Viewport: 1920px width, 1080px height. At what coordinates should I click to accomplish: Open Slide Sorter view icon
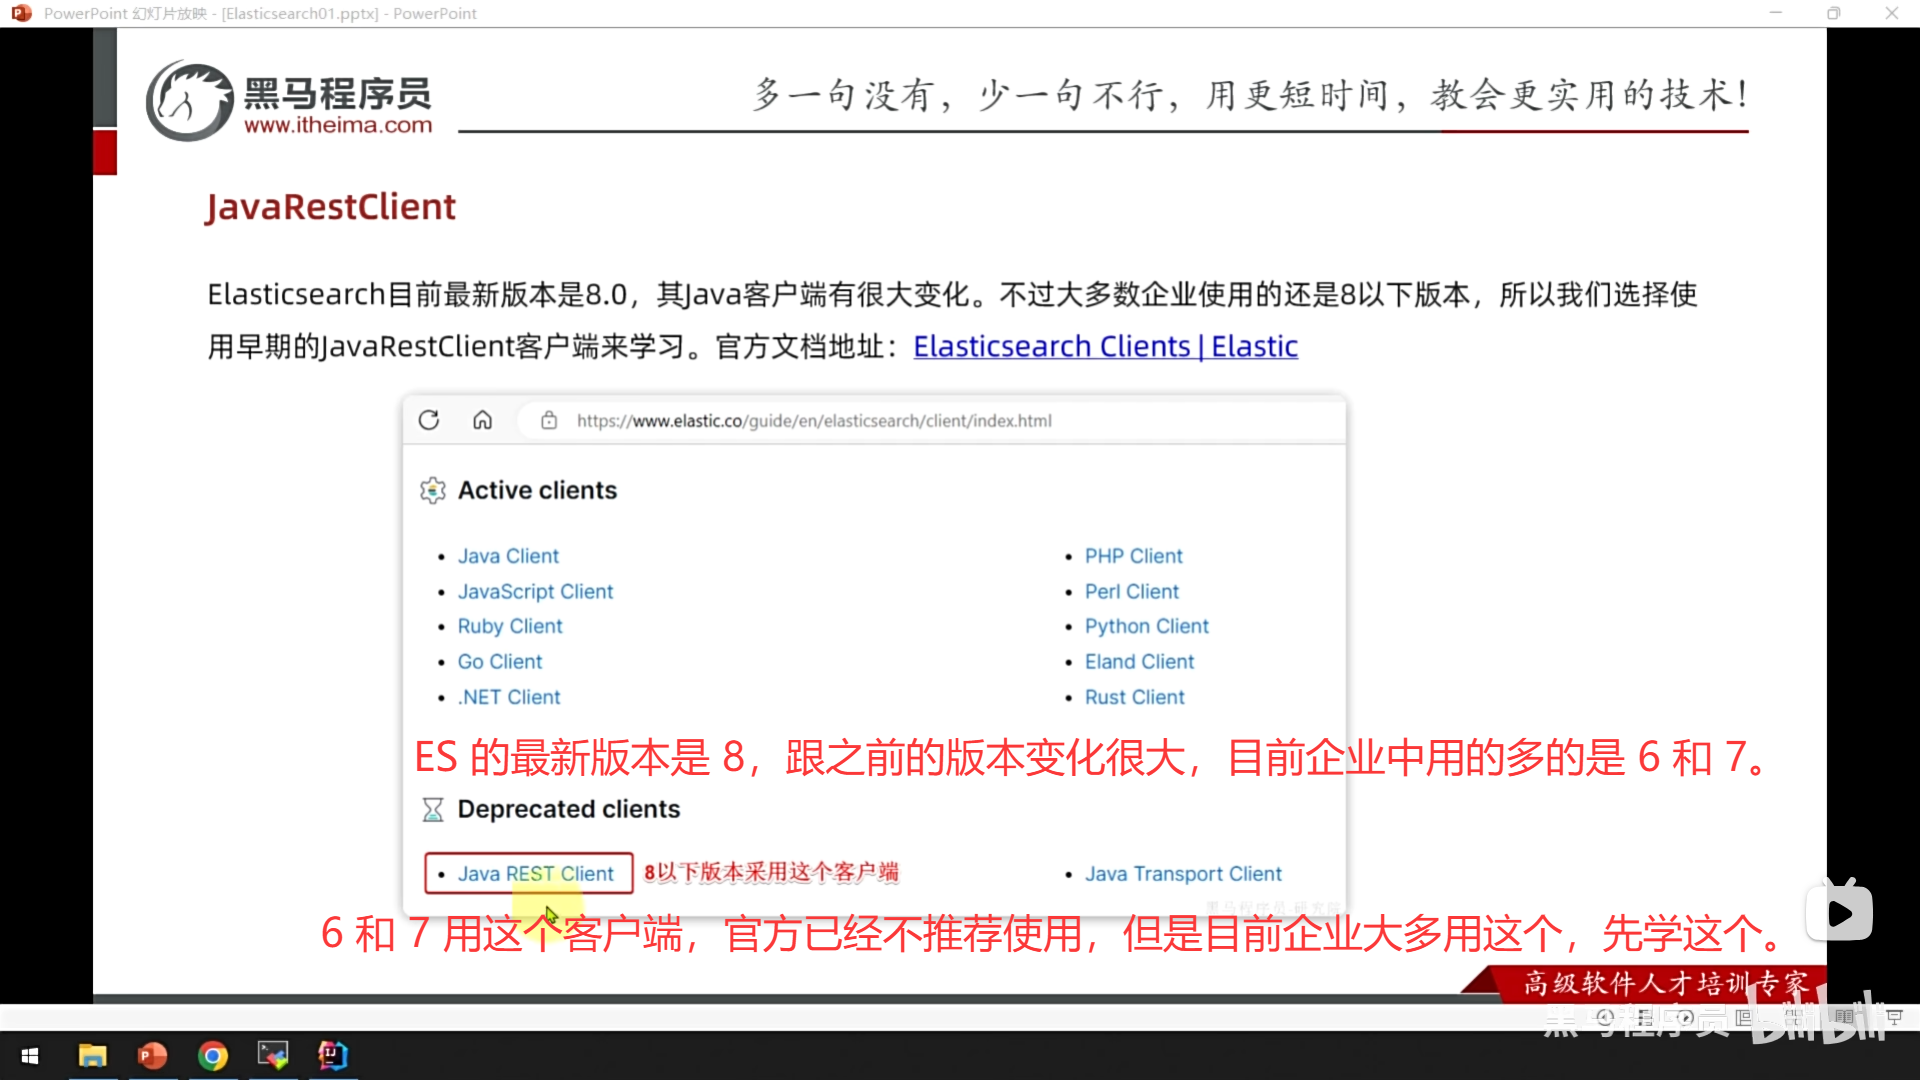tap(1795, 1017)
